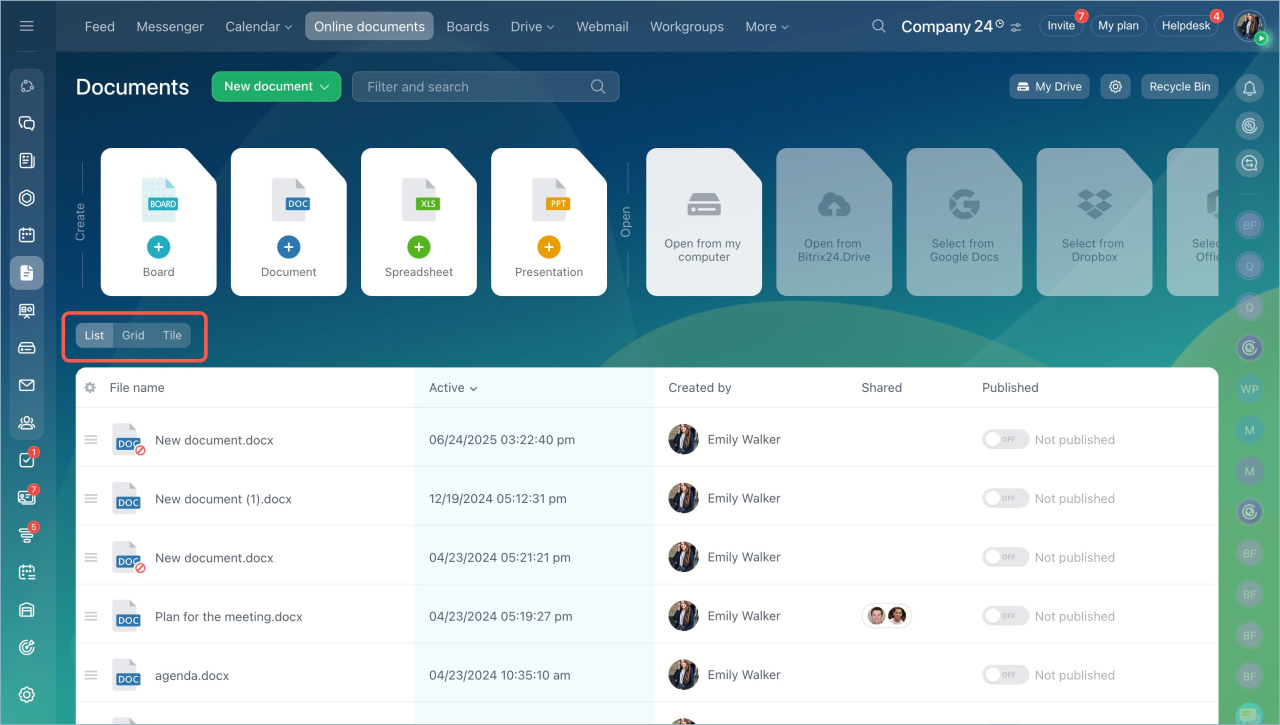This screenshot has width=1280, height=725.
Task: Toggle Published switch for New document (1).docx
Action: click(1004, 498)
